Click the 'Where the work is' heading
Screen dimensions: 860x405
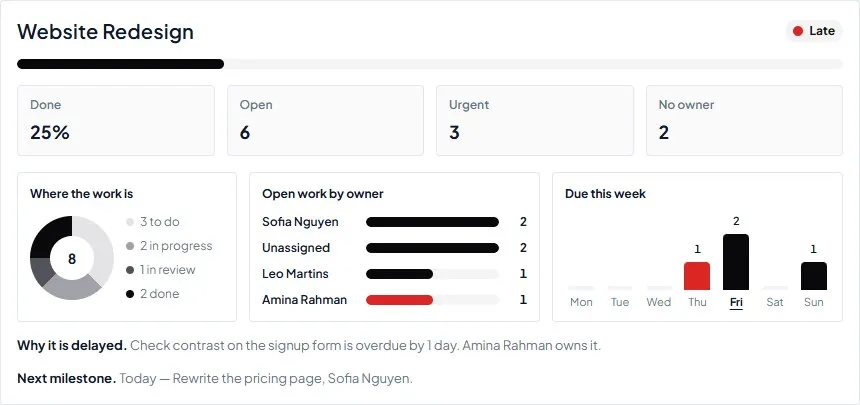click(82, 194)
